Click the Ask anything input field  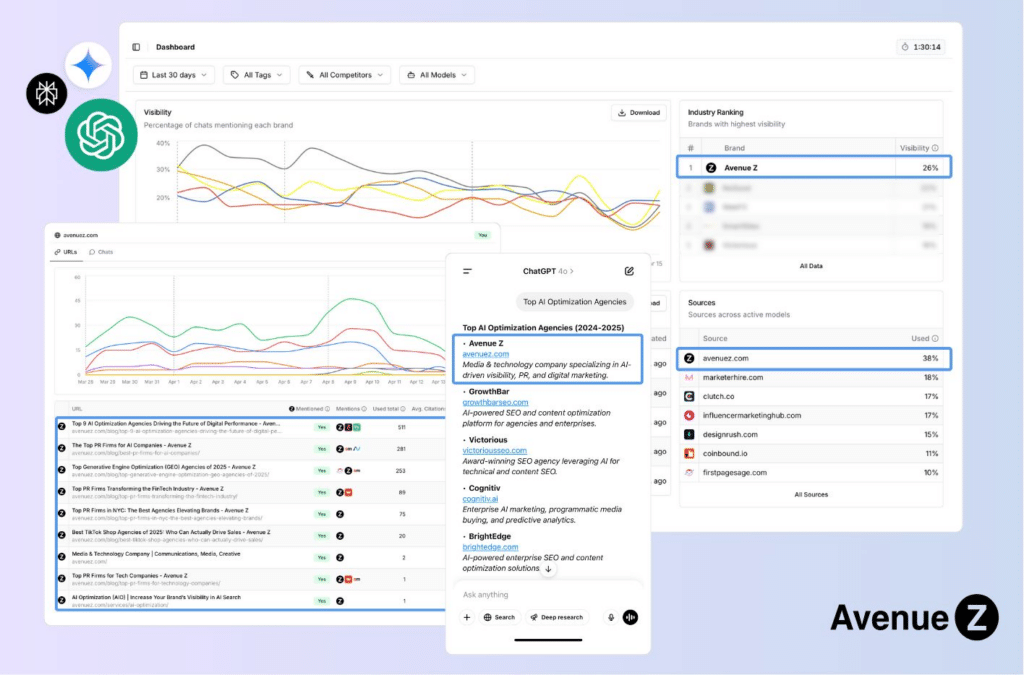pos(549,595)
